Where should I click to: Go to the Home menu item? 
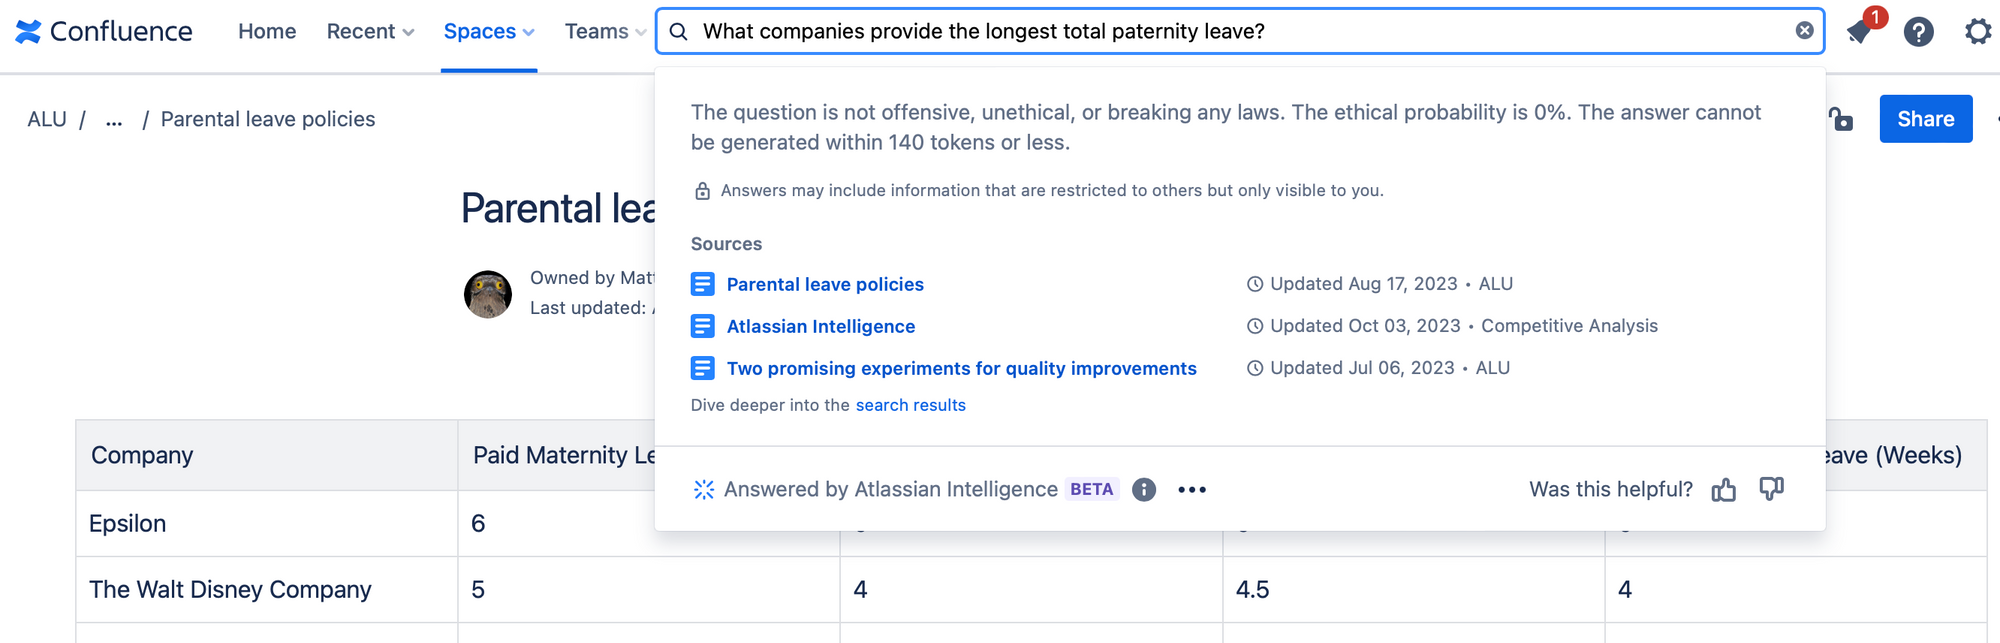(267, 32)
